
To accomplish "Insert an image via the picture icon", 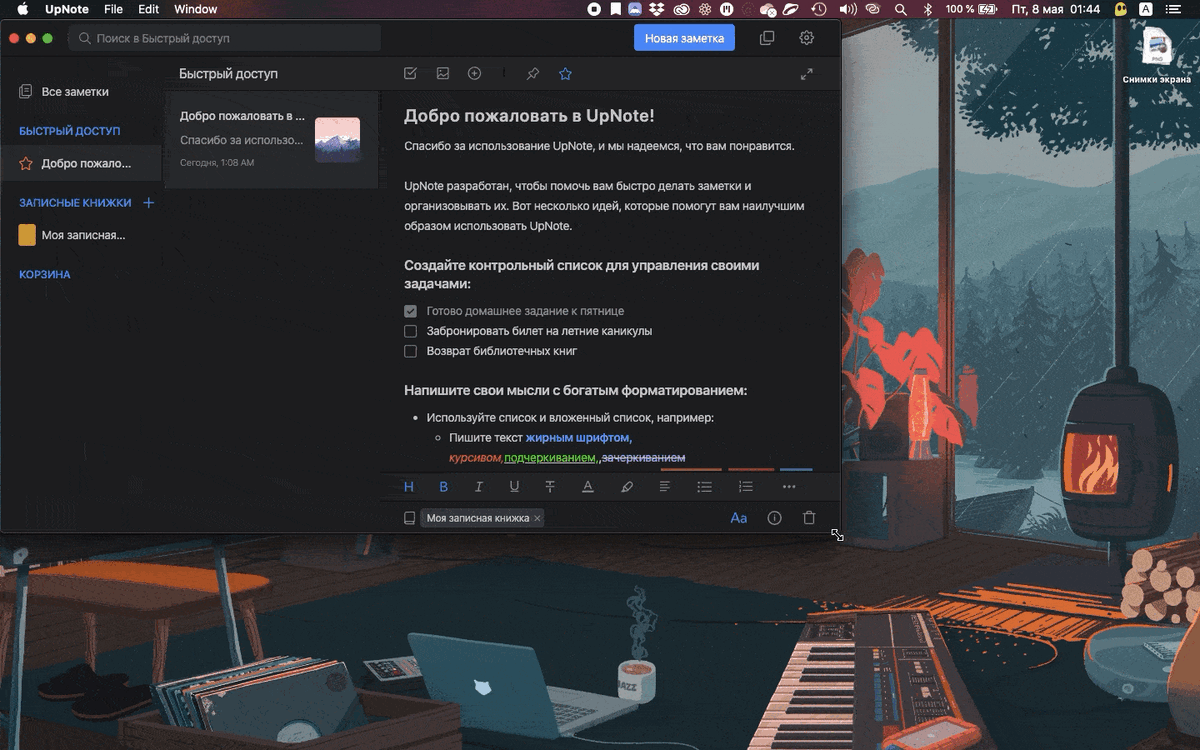I will (x=443, y=73).
